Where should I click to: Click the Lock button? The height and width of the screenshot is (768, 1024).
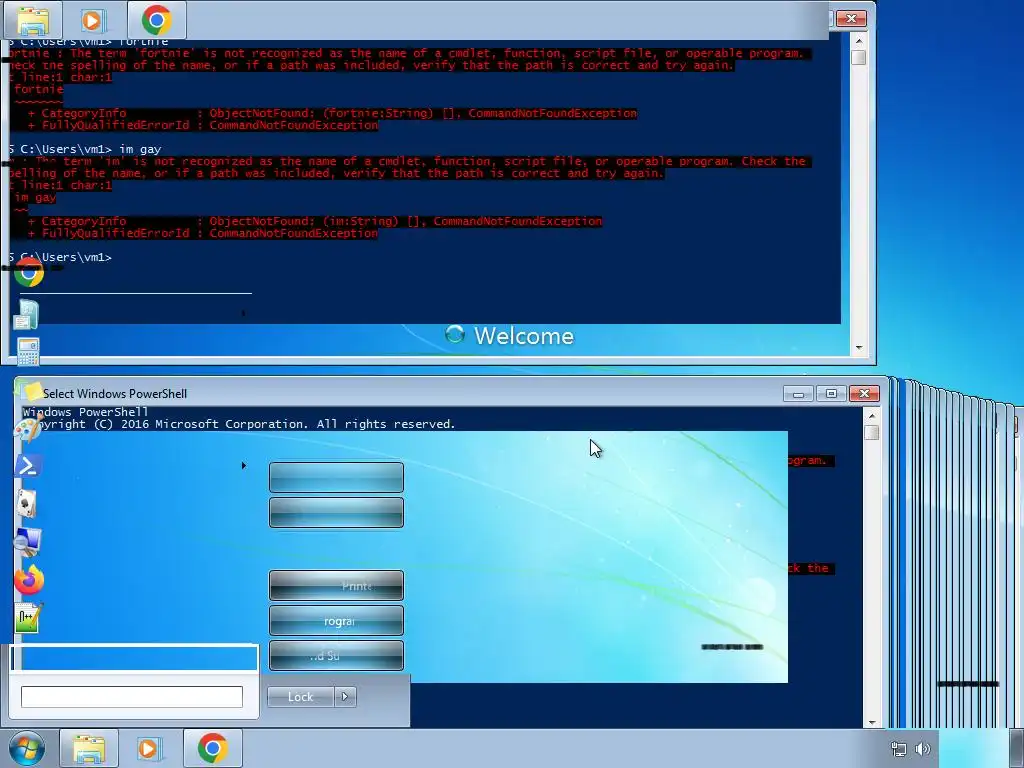point(300,697)
